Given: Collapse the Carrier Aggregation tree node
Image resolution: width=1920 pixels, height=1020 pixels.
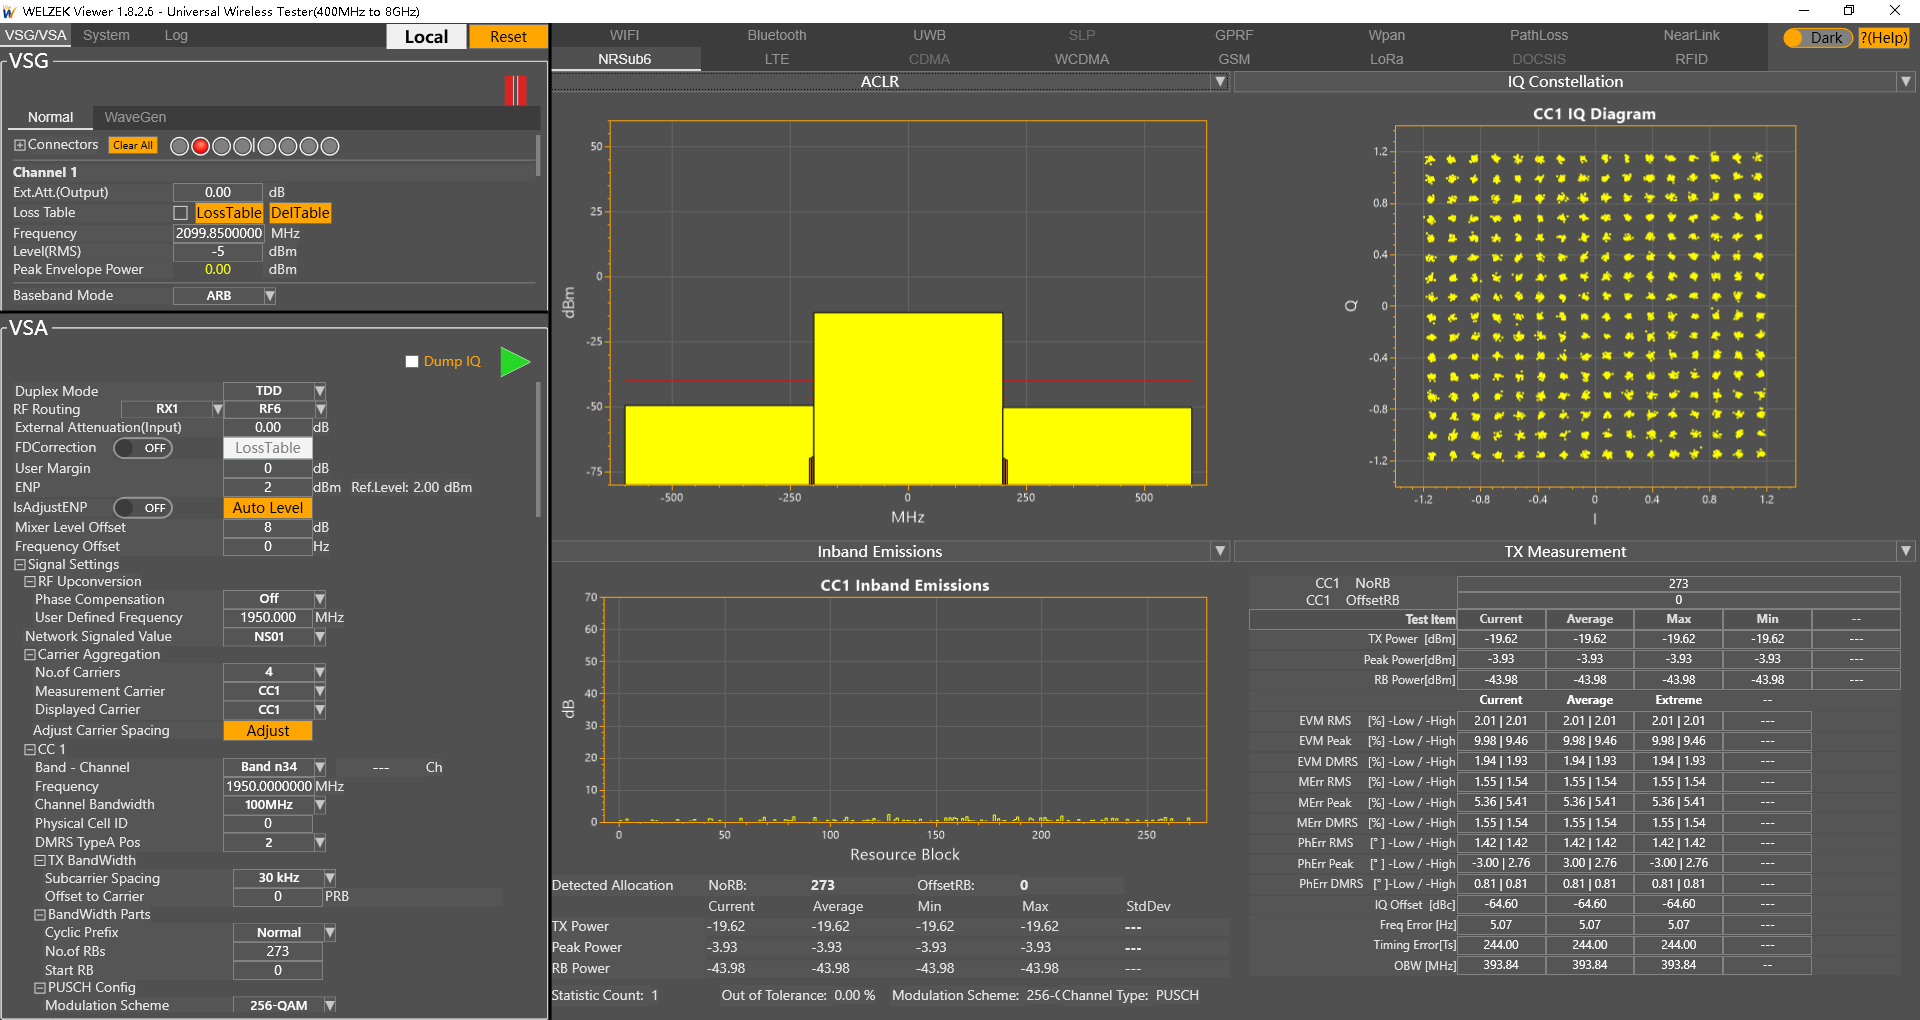Looking at the screenshot, I should (30, 655).
